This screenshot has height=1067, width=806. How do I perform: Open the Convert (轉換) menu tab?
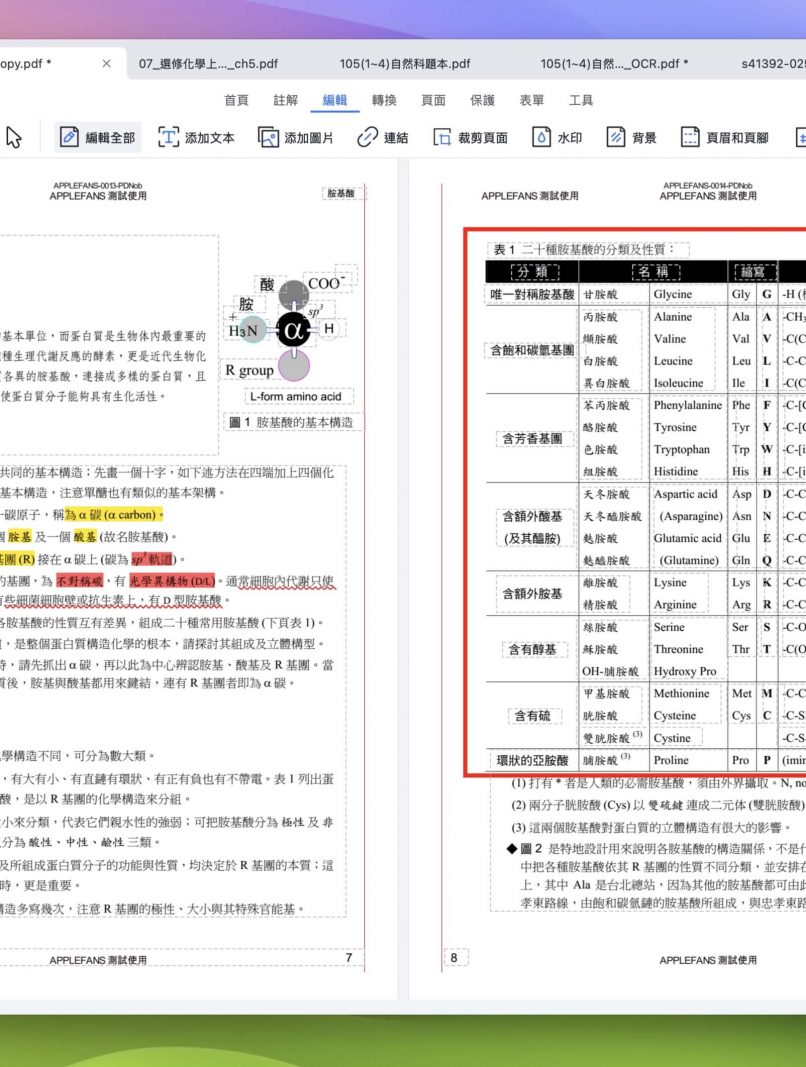click(x=384, y=100)
